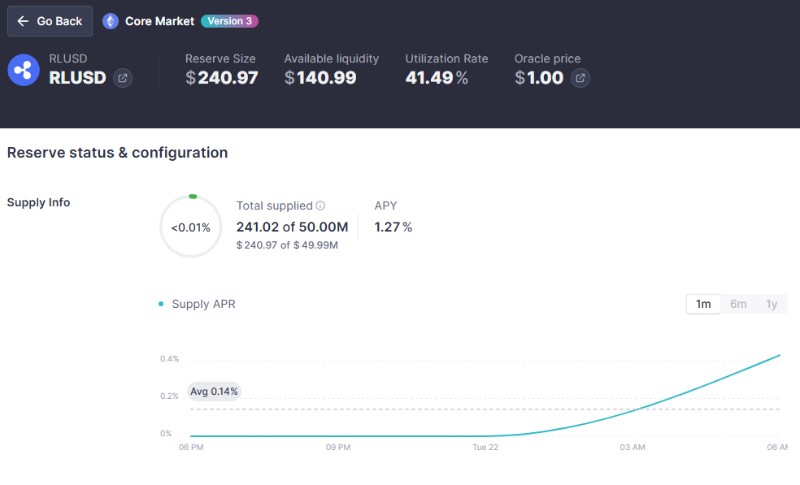
Task: Click the RLUSD token logo
Action: point(23,69)
